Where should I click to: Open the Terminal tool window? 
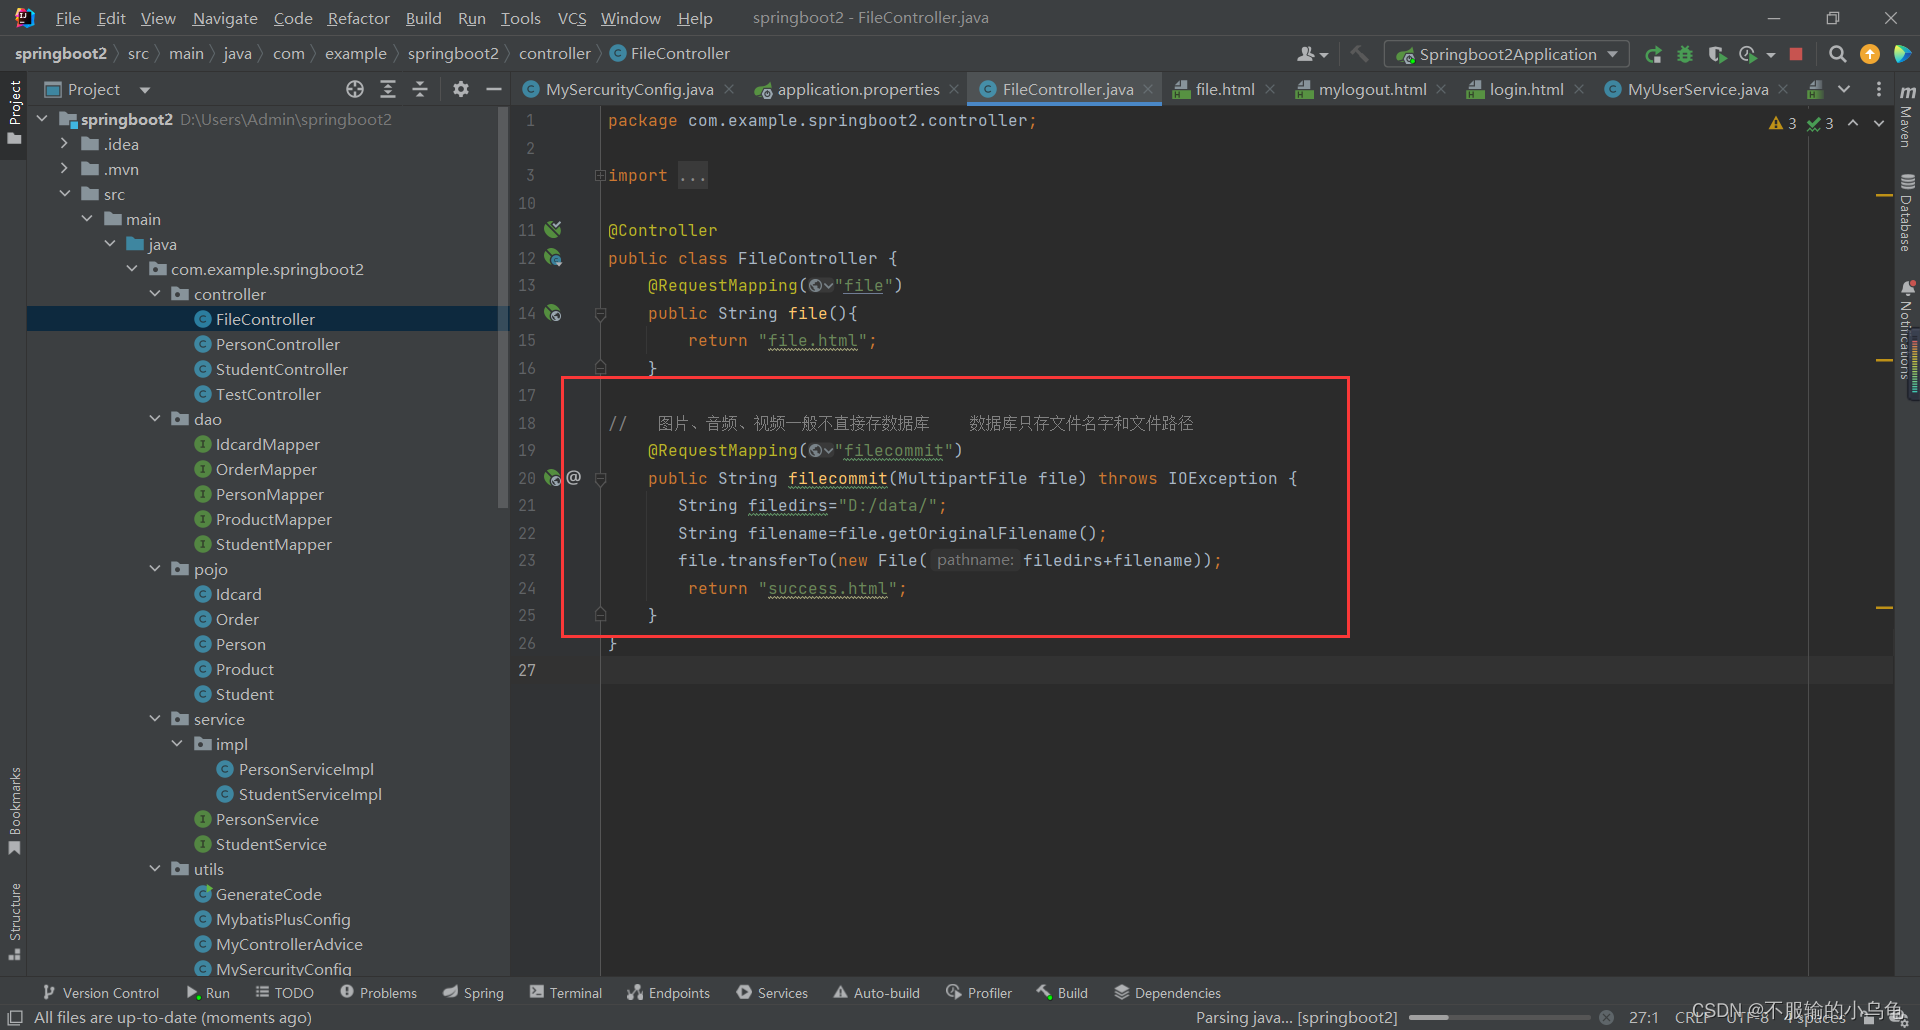point(566,993)
